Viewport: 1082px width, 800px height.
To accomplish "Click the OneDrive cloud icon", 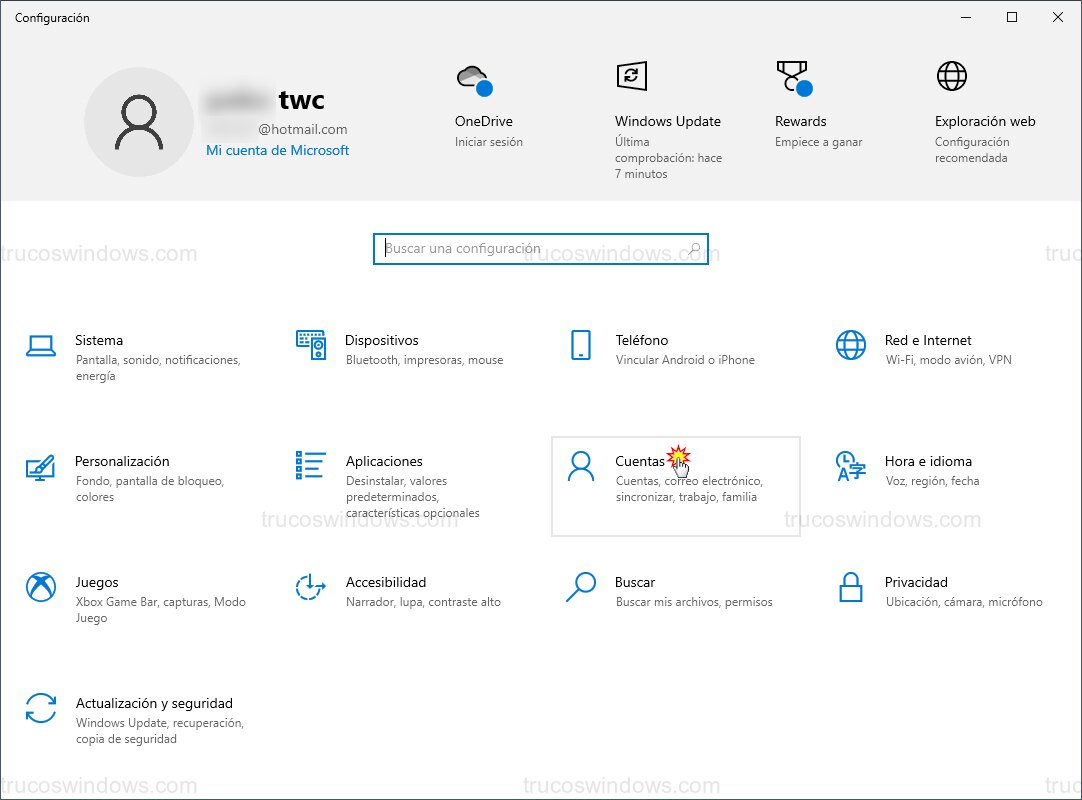I will pos(472,76).
